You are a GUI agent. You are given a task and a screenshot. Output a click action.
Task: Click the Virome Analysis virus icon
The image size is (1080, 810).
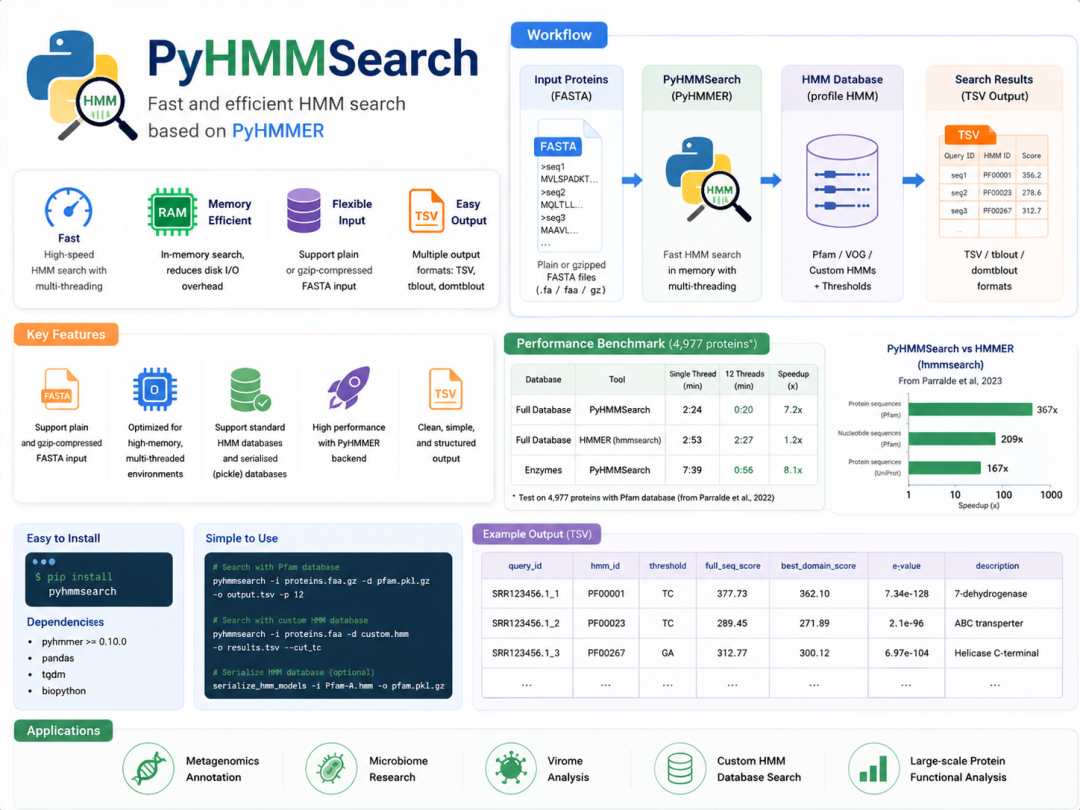point(510,768)
